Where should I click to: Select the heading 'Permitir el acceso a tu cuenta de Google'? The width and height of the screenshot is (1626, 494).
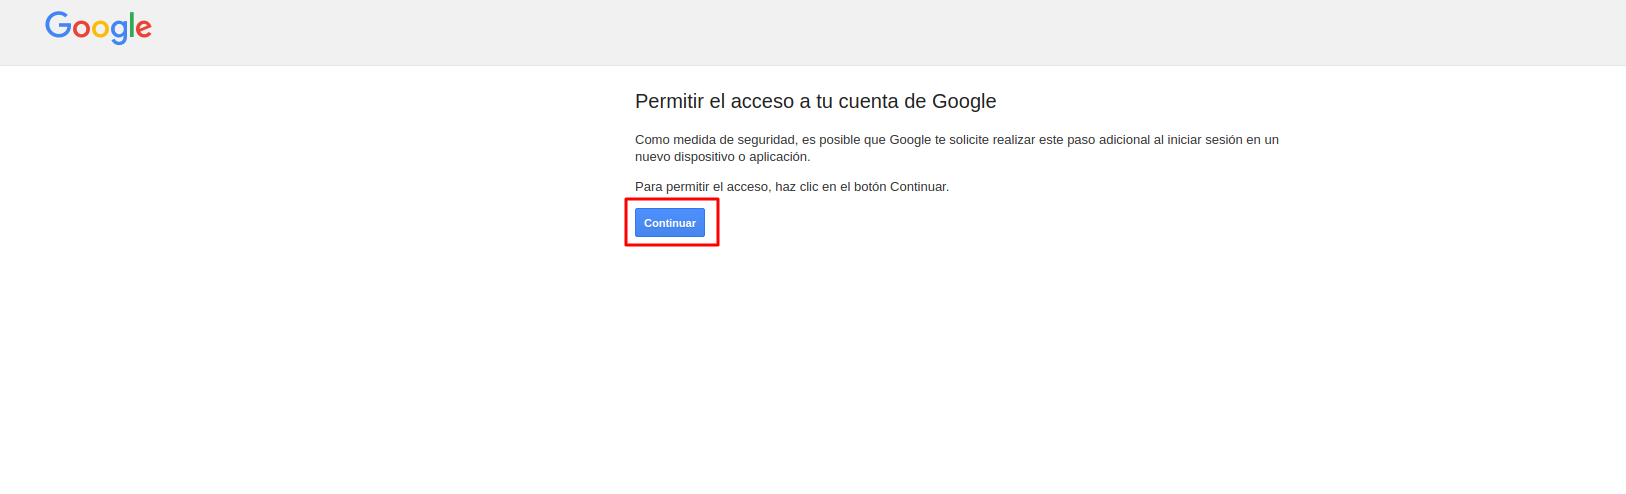click(x=816, y=101)
